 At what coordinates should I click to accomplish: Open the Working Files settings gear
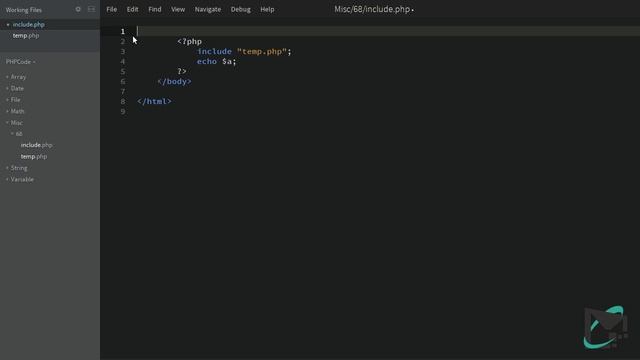tap(78, 9)
